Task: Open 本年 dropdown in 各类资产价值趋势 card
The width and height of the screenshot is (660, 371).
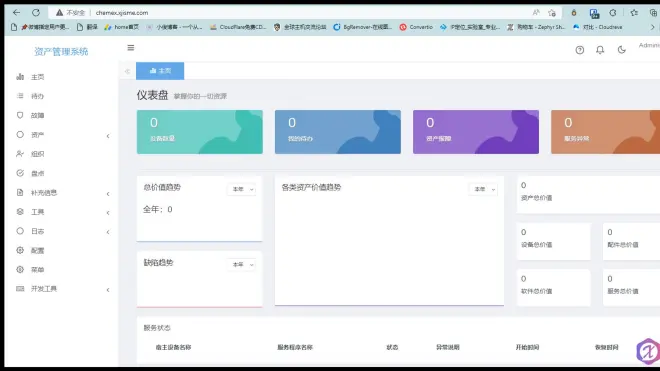Action: 484,189
